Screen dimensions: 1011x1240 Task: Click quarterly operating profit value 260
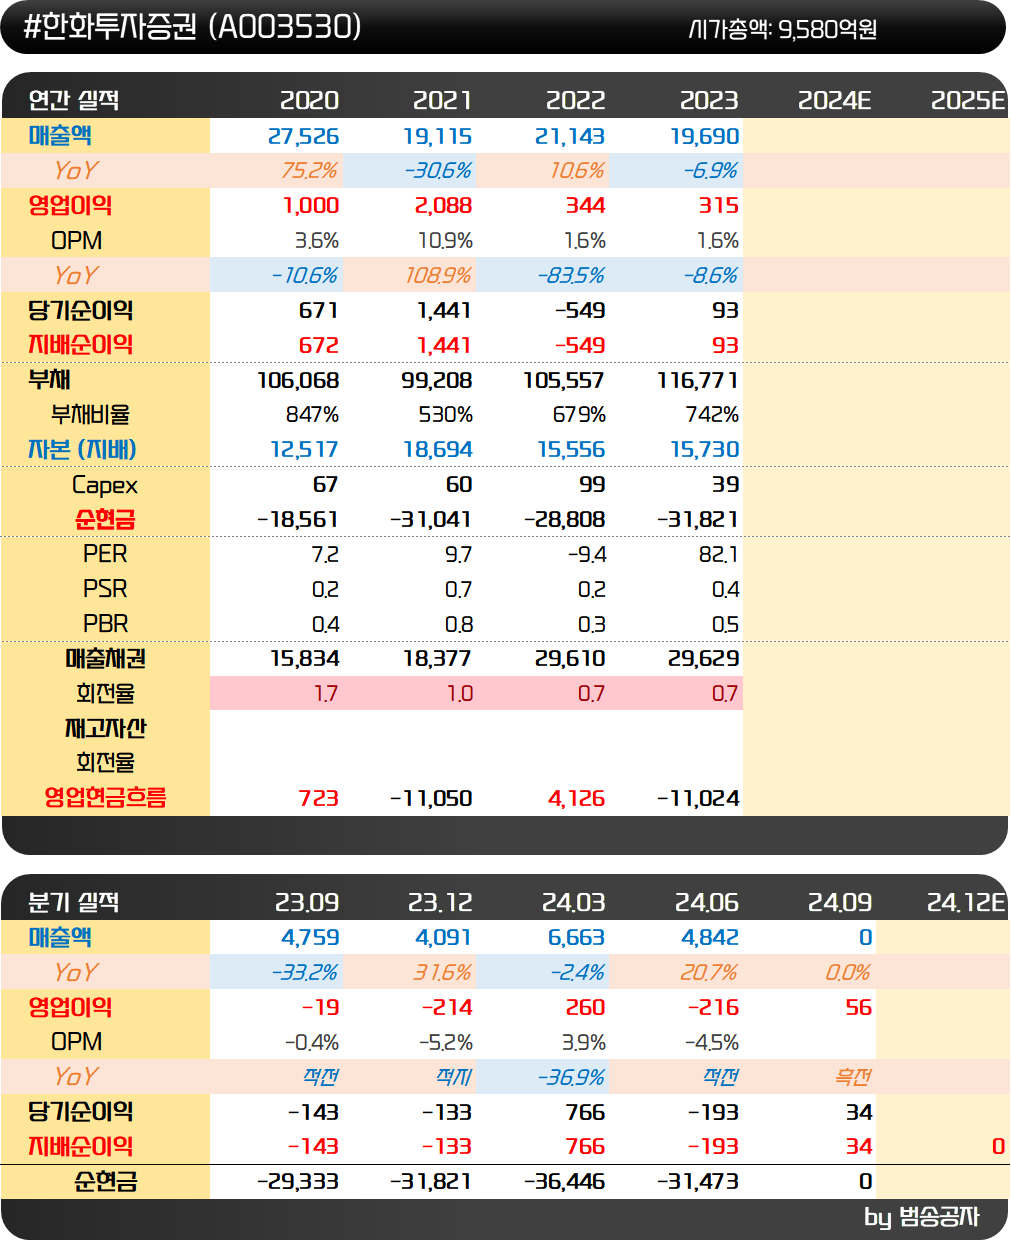tap(585, 1007)
